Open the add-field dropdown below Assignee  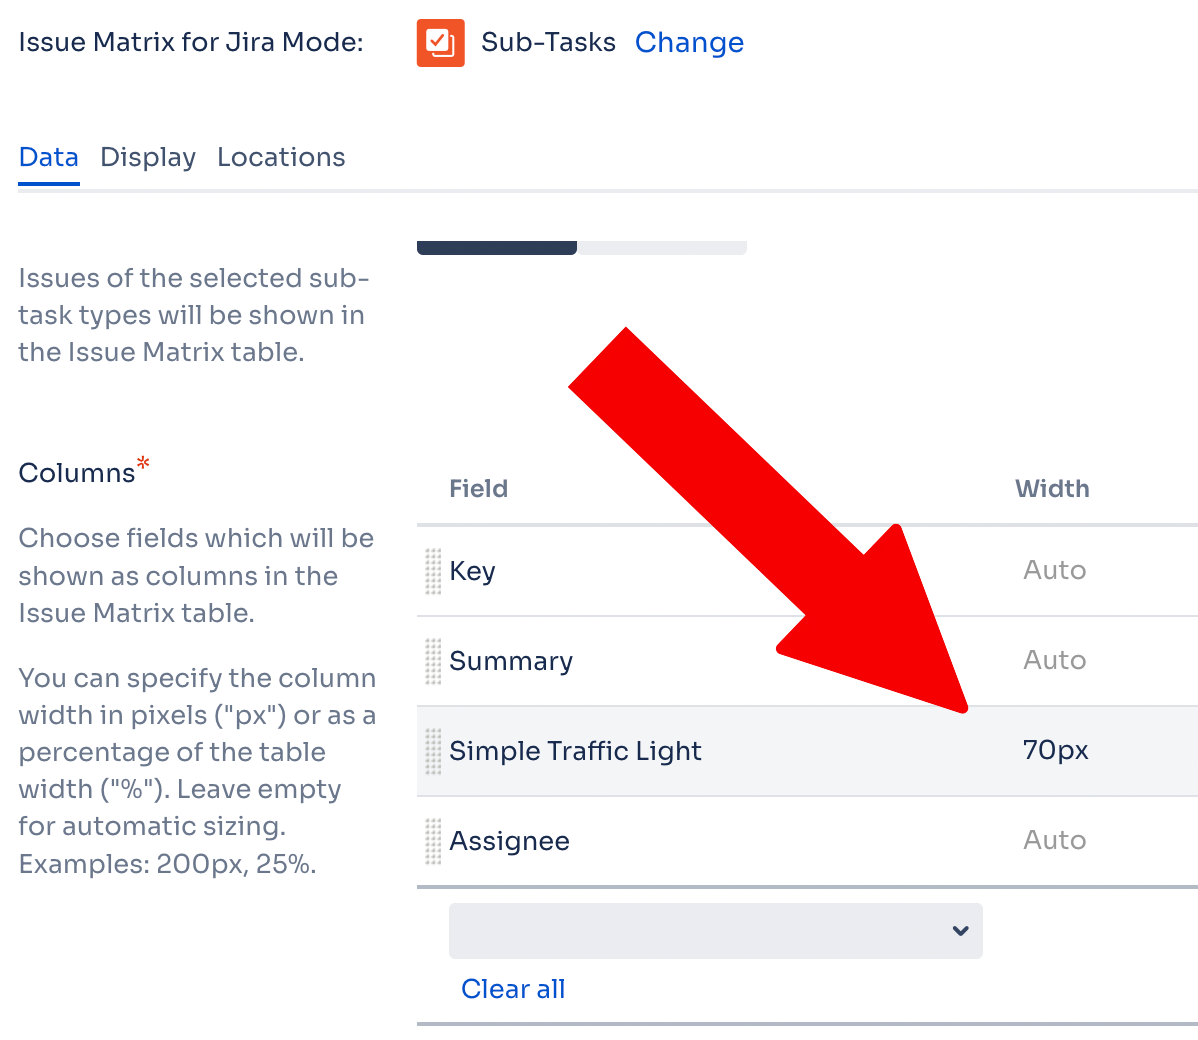coord(700,931)
